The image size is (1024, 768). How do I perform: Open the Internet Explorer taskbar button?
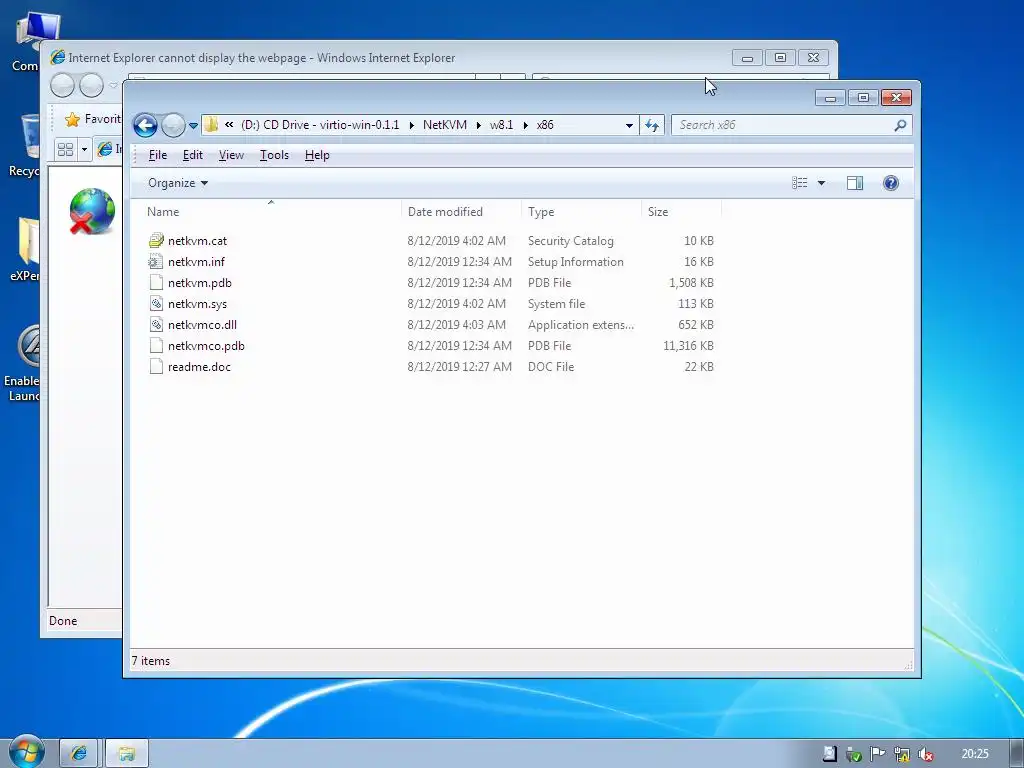pos(78,754)
